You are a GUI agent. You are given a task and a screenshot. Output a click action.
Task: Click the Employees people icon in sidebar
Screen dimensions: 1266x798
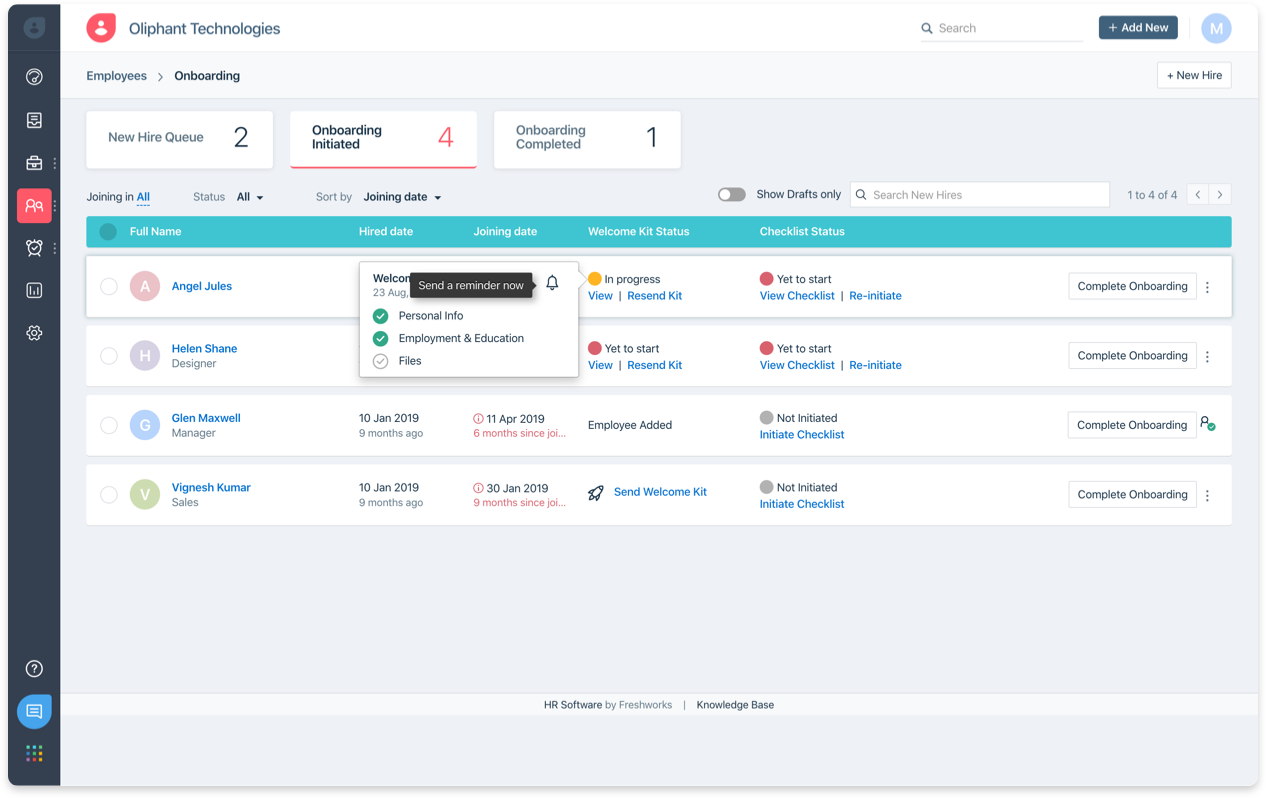tap(33, 205)
